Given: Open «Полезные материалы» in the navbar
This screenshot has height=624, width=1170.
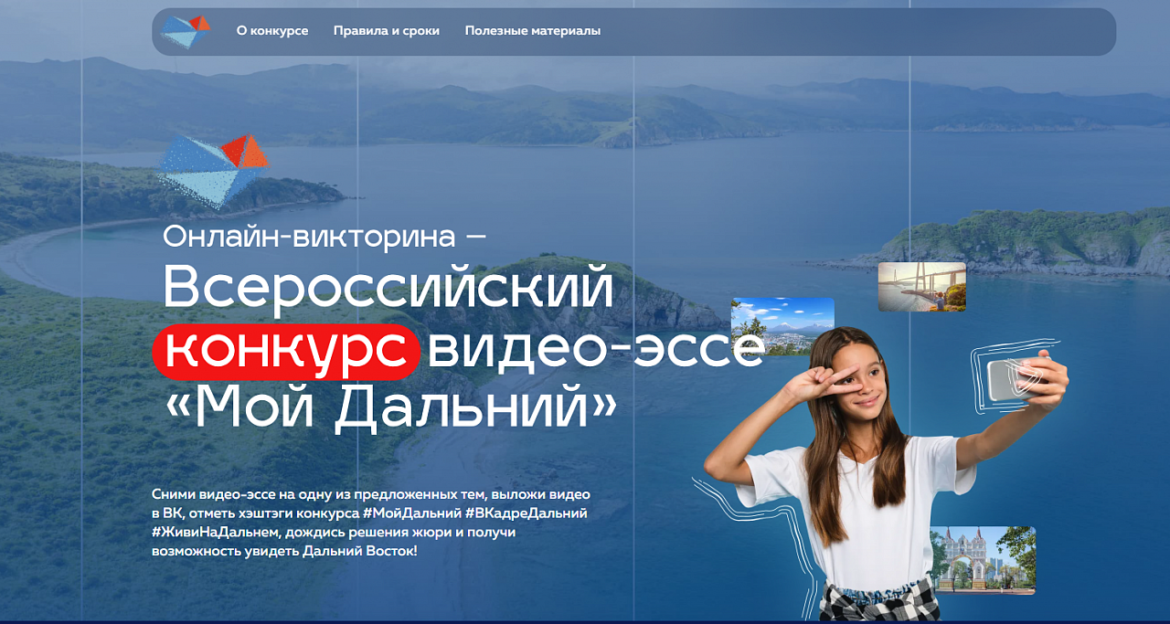Looking at the screenshot, I should [x=532, y=31].
